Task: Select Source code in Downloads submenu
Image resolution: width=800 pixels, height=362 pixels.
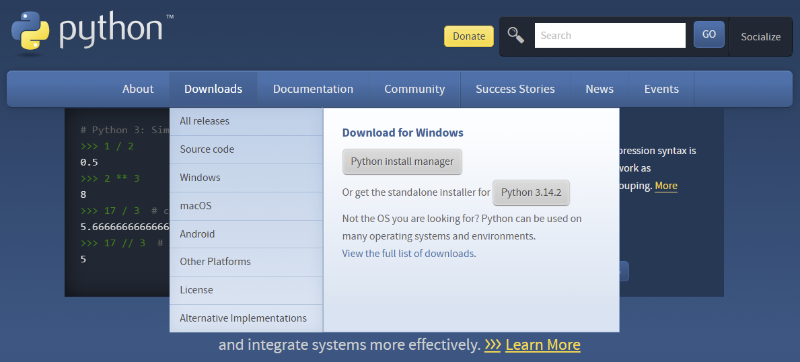Action: [x=246, y=149]
